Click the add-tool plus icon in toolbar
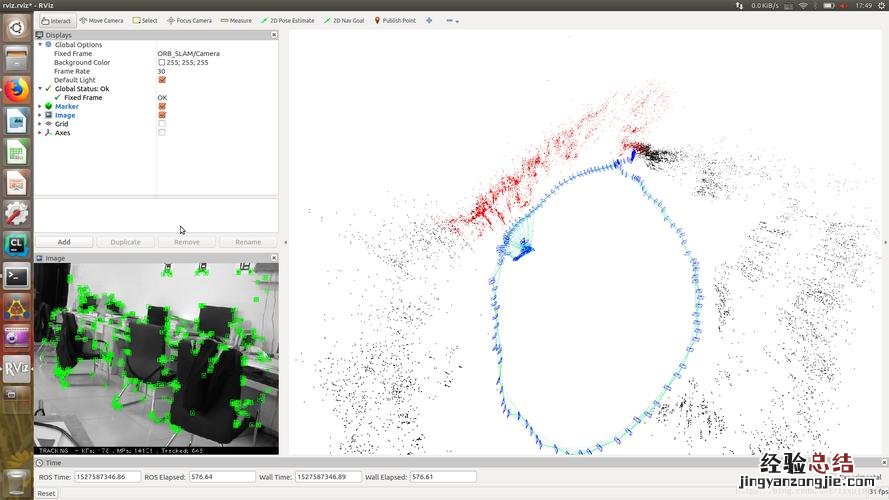Image resolution: width=889 pixels, height=500 pixels. 429,20
